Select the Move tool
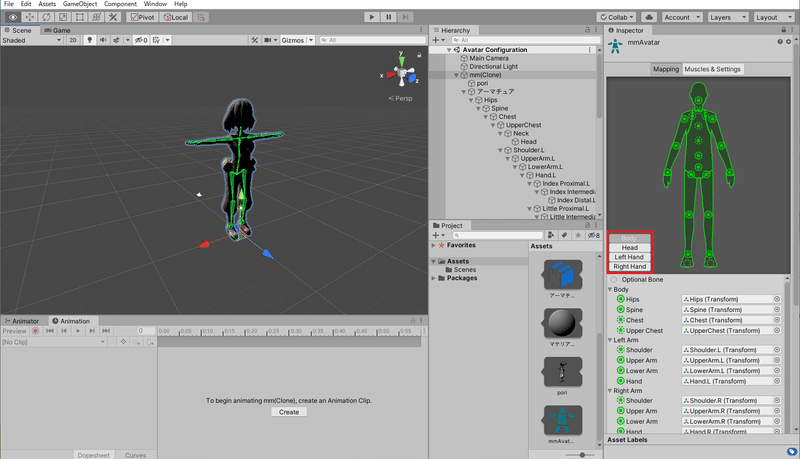Viewport: 800px width, 459px height. [30, 17]
